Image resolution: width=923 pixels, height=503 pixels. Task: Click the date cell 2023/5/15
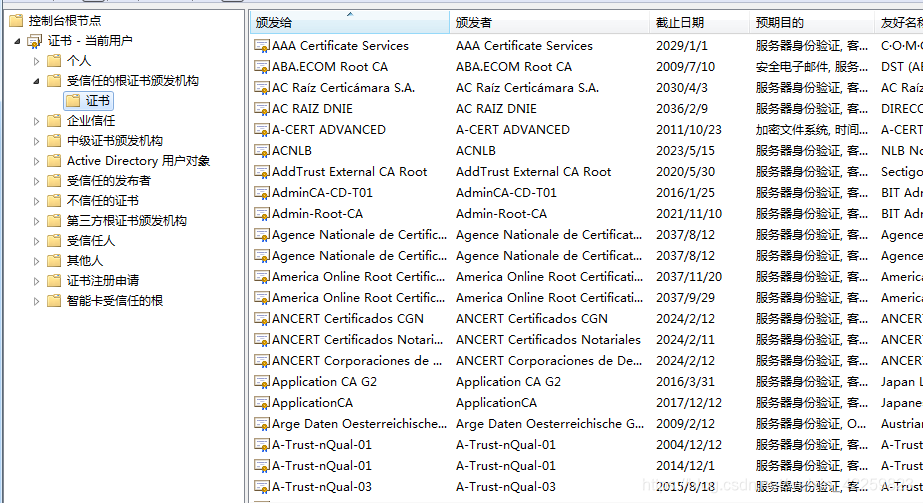pos(685,151)
